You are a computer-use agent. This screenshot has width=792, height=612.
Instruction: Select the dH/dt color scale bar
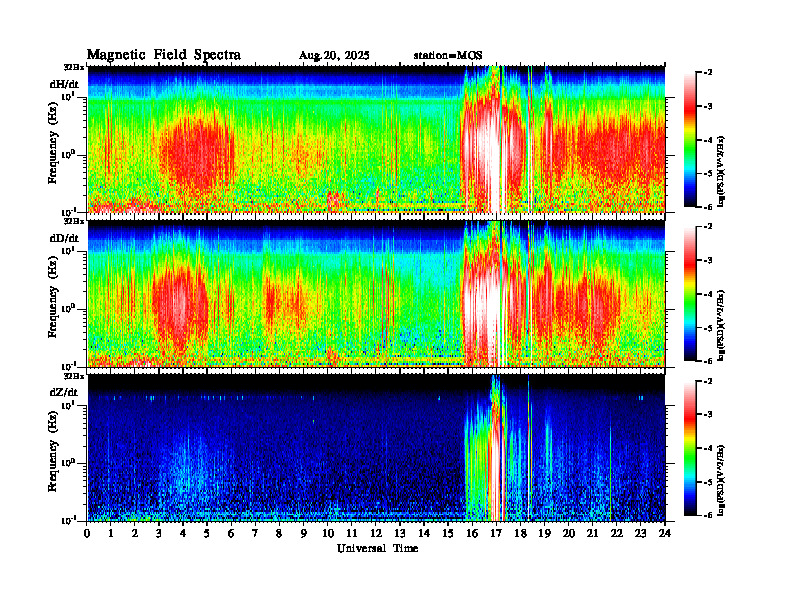coord(689,140)
